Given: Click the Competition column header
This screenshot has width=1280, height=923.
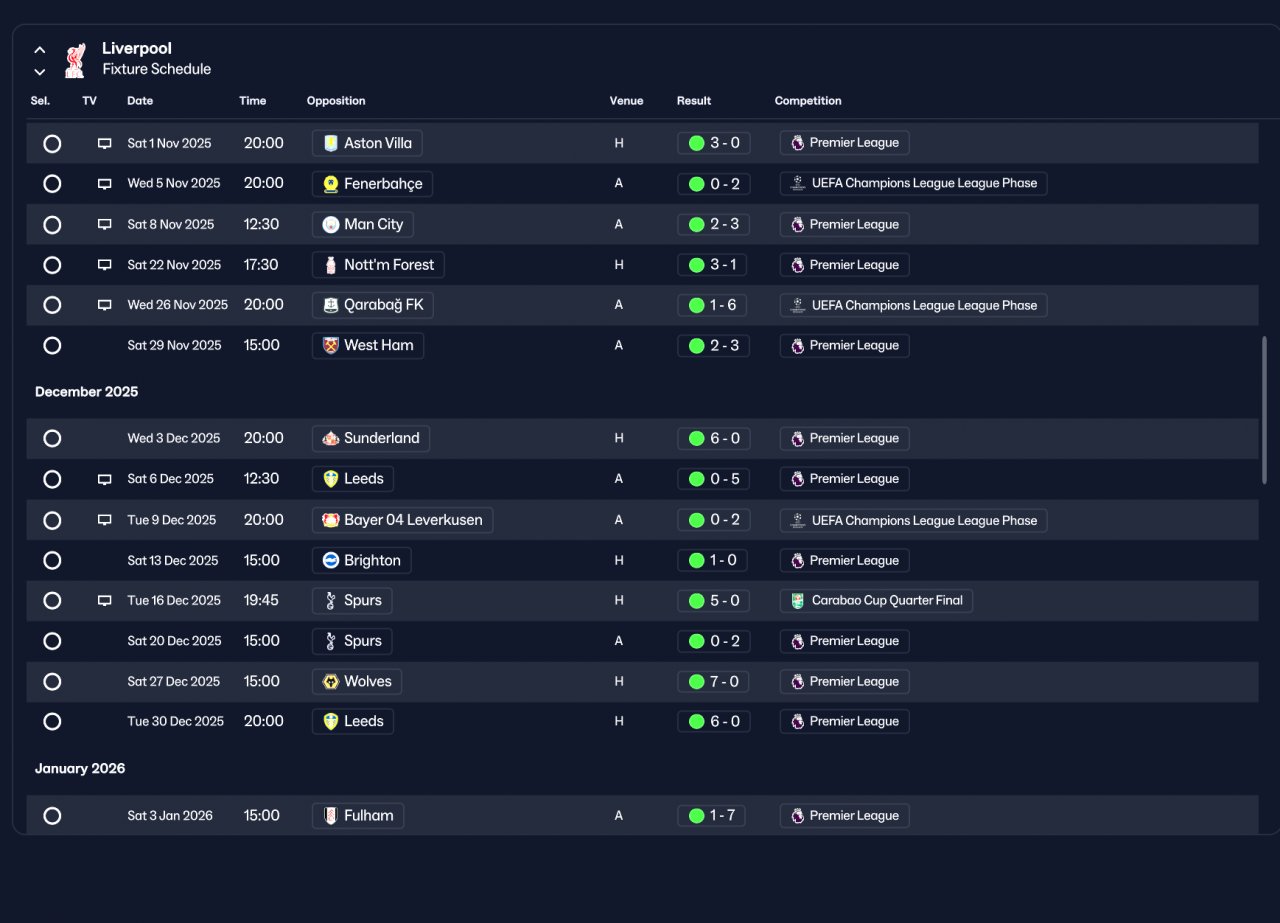Looking at the screenshot, I should point(808,101).
